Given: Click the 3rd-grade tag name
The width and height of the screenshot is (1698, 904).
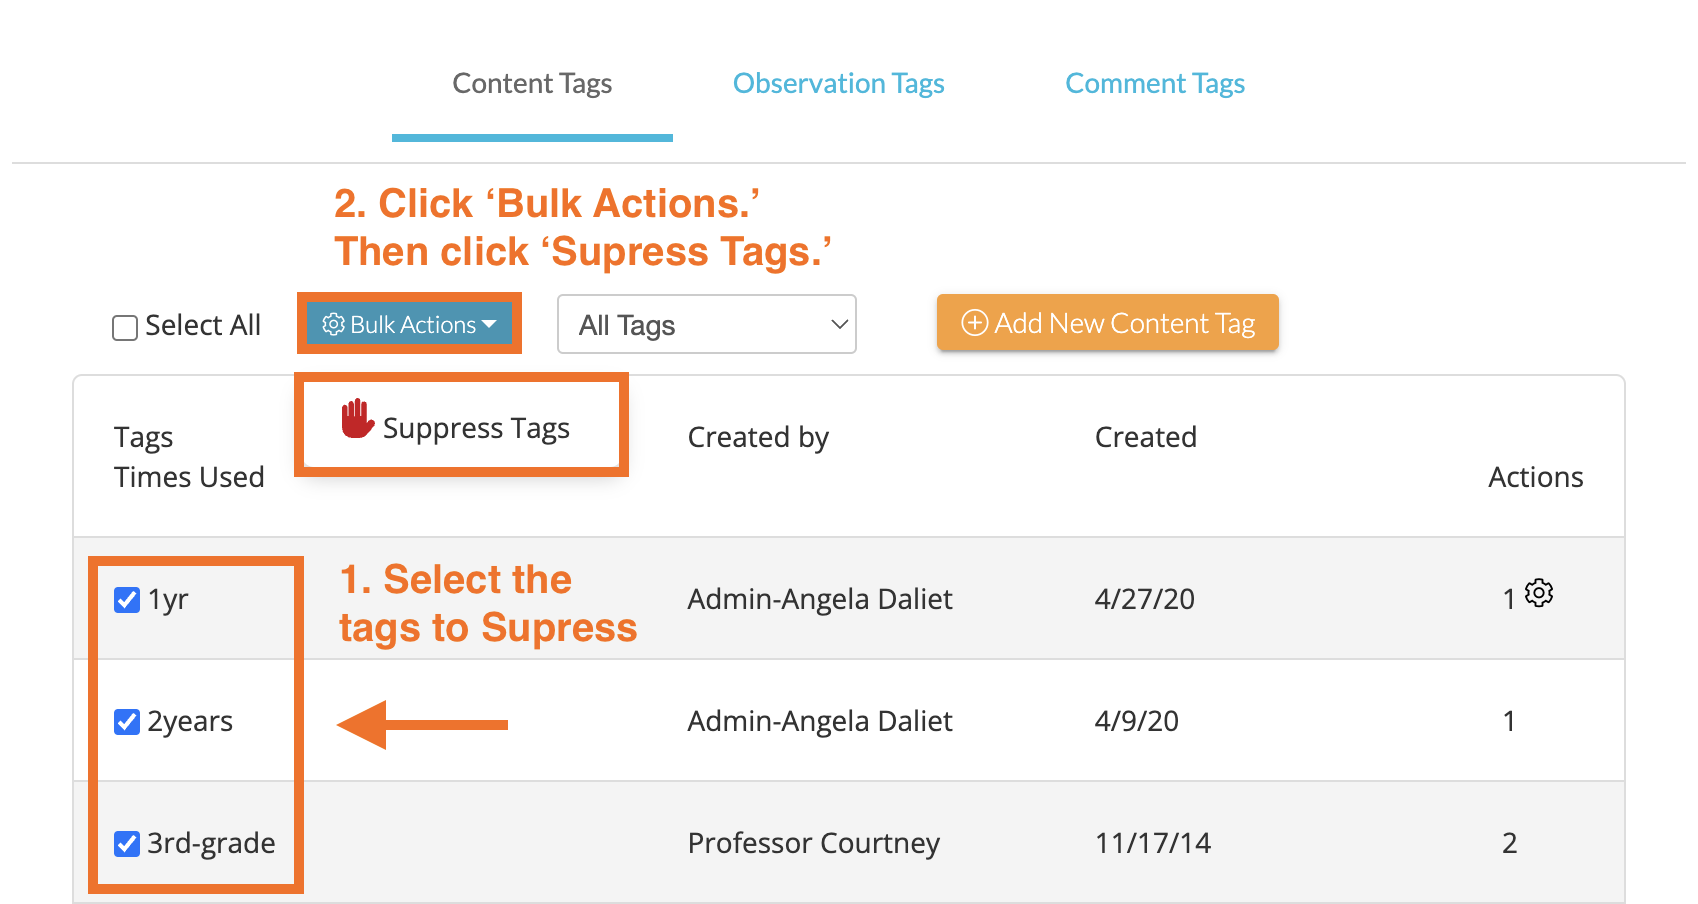Looking at the screenshot, I should 211,843.
